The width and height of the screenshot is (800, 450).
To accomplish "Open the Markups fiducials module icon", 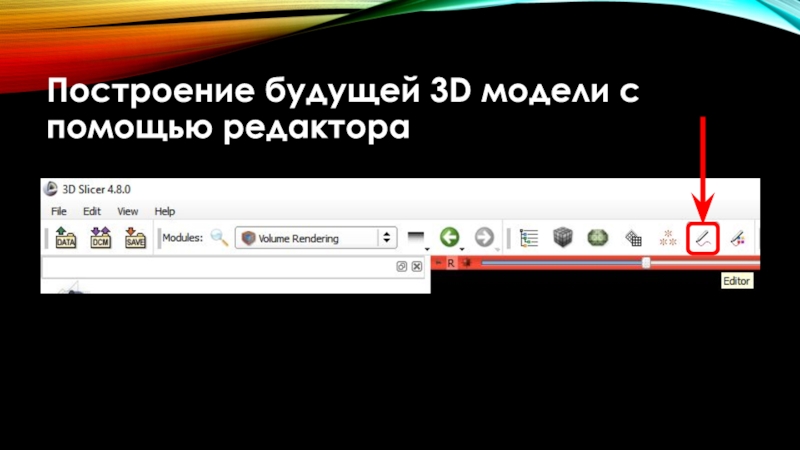I will [x=668, y=238].
